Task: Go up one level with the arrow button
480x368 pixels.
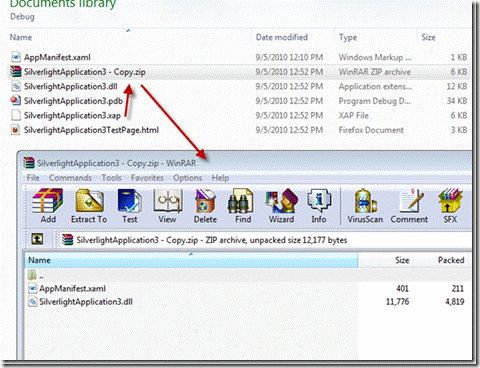Action: coord(37,239)
